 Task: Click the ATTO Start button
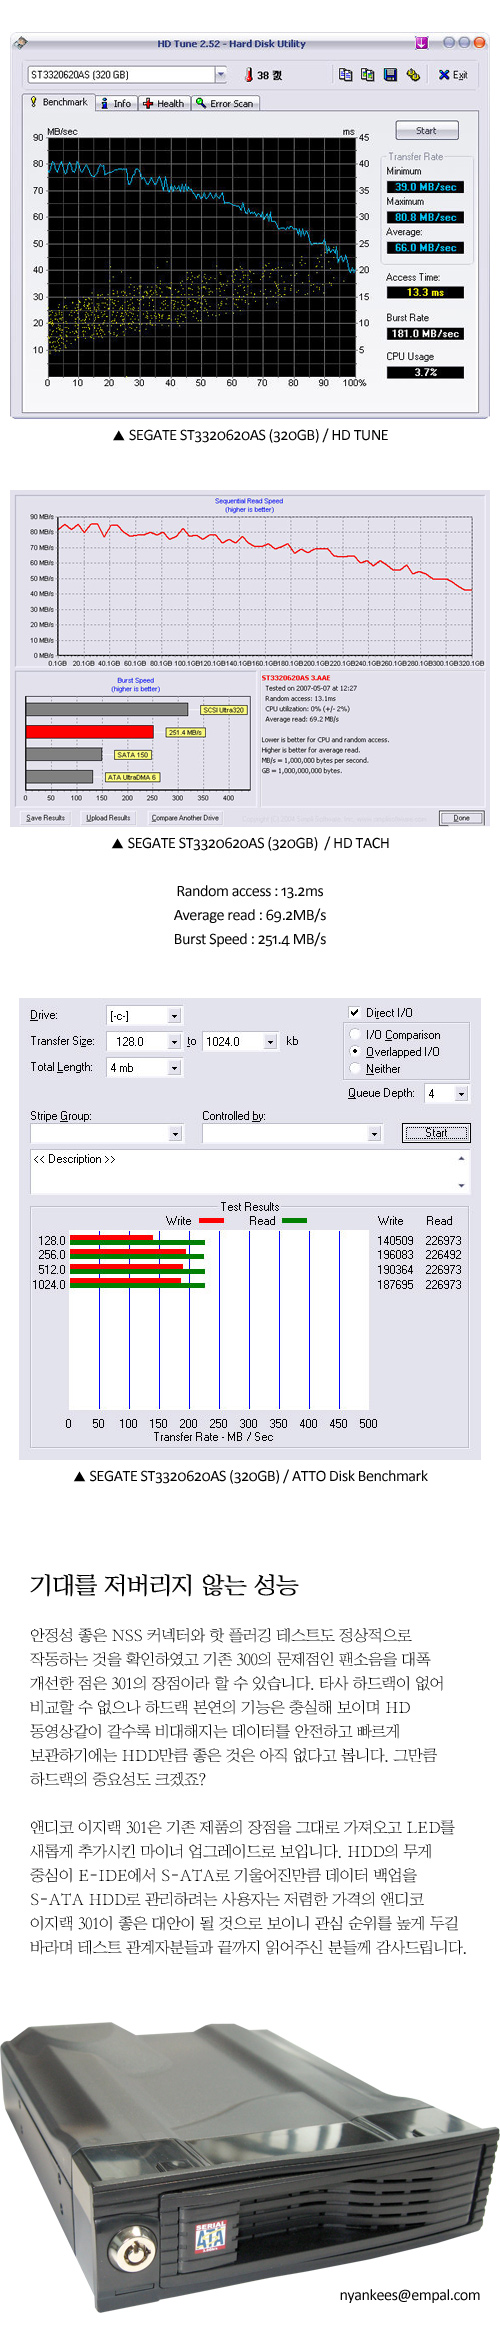tap(436, 1133)
